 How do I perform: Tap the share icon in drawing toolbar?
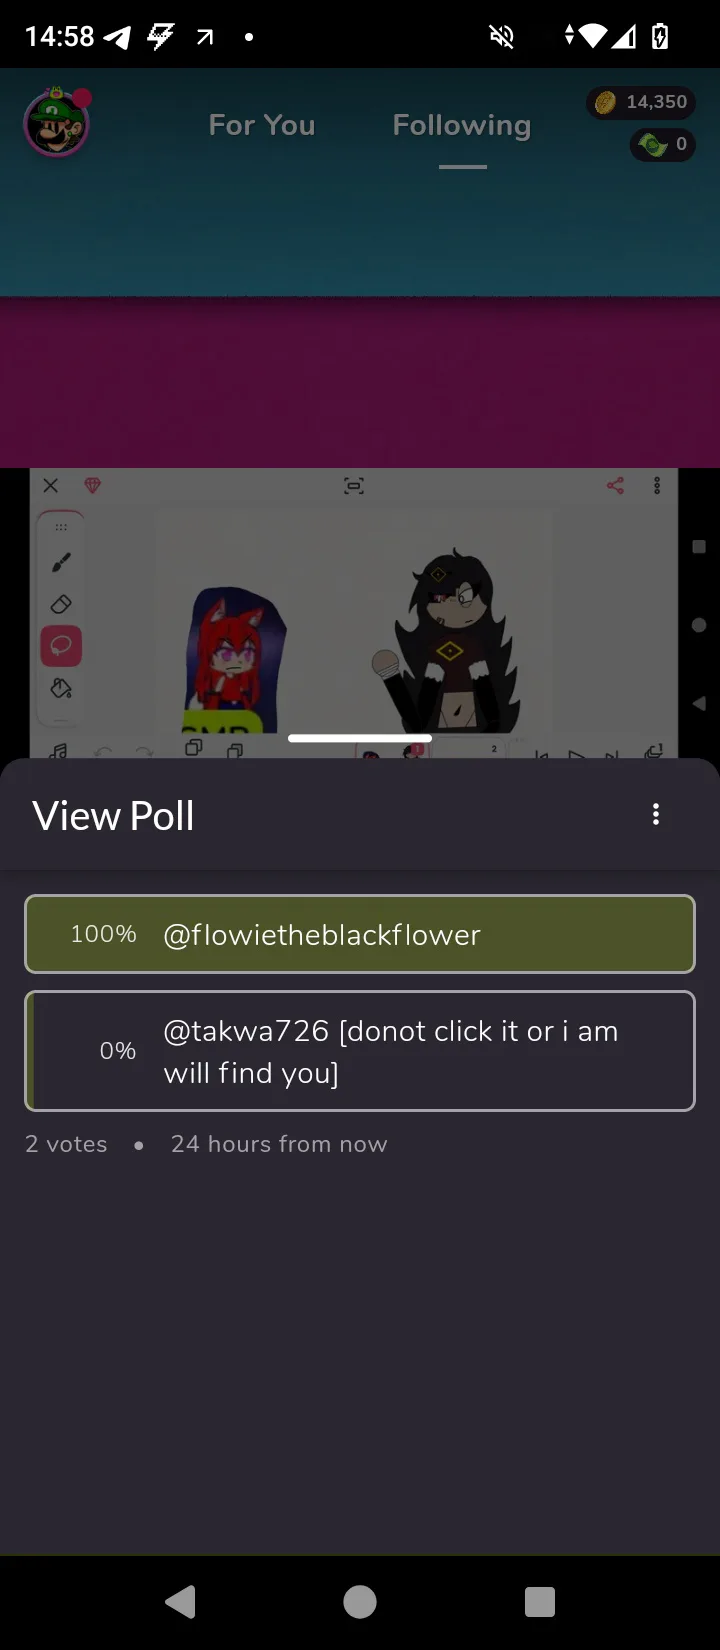[615, 486]
